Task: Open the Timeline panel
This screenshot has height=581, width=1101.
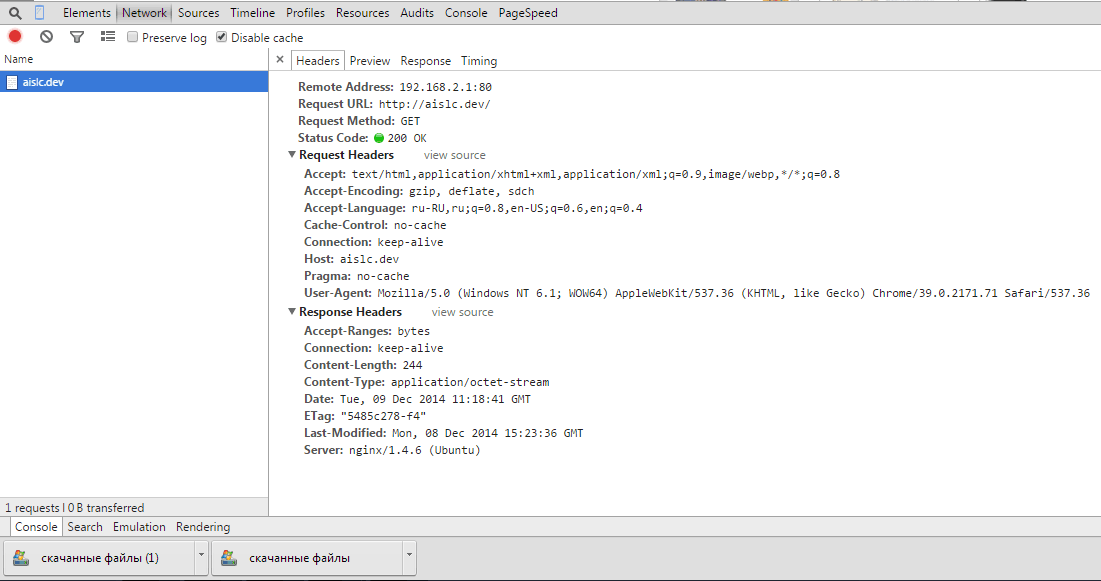Action: click(253, 13)
